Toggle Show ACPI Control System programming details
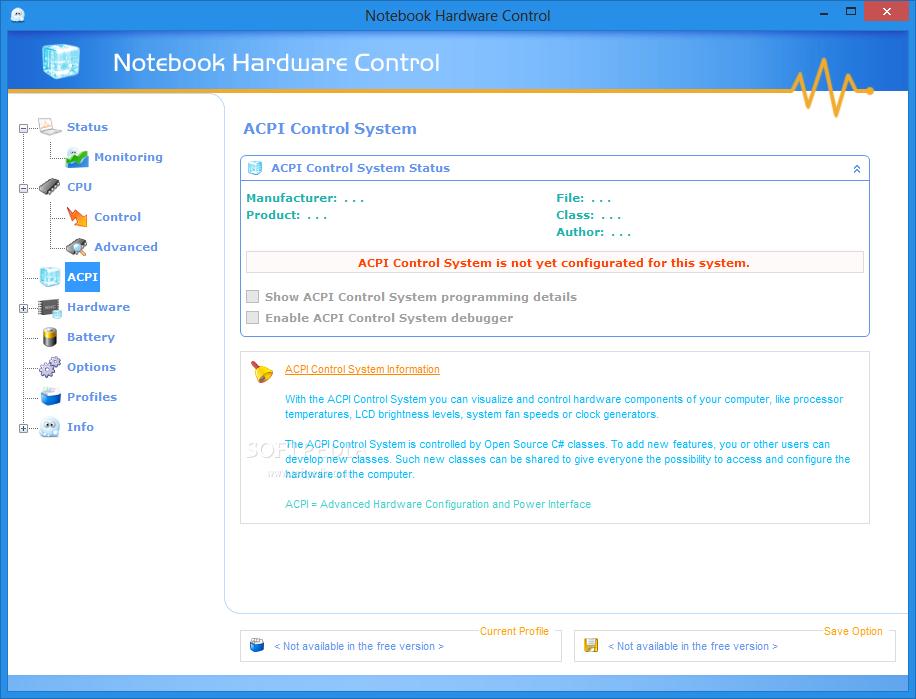916x699 pixels. point(252,297)
